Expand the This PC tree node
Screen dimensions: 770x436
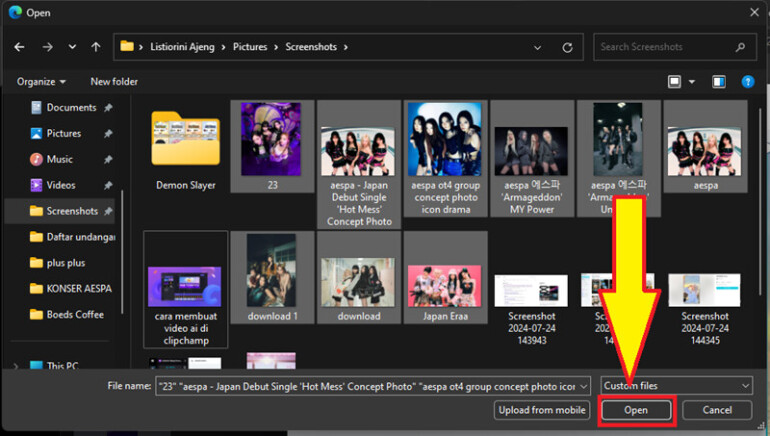click(15, 366)
